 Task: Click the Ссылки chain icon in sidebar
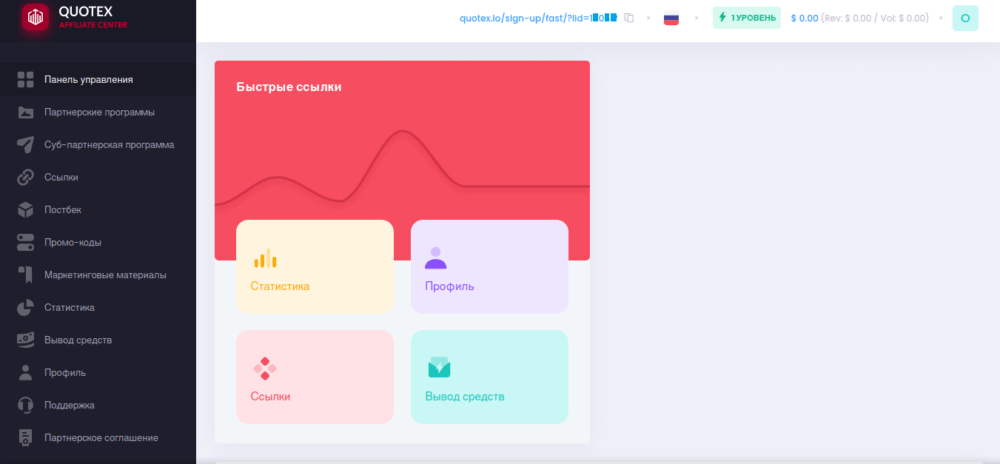coord(26,177)
